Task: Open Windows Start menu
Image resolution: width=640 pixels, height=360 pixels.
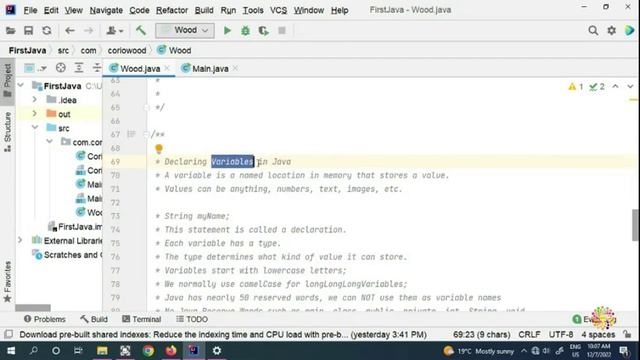Action: click(x=11, y=351)
